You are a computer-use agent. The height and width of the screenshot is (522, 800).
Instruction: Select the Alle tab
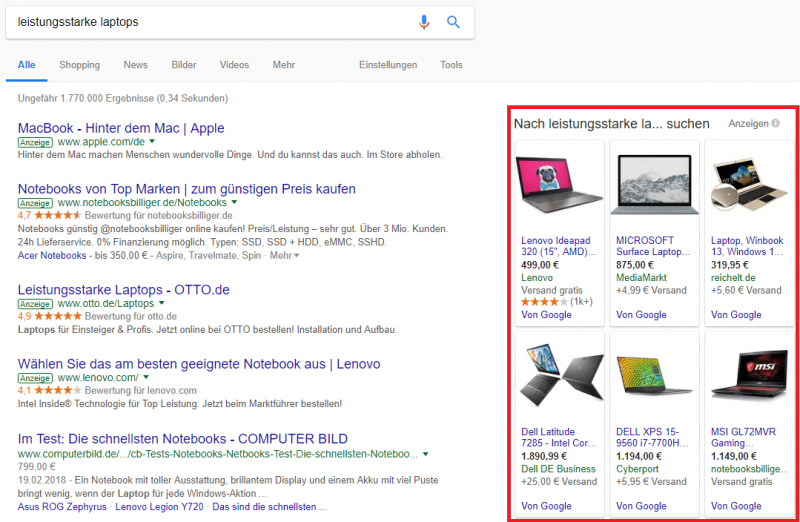[x=27, y=65]
